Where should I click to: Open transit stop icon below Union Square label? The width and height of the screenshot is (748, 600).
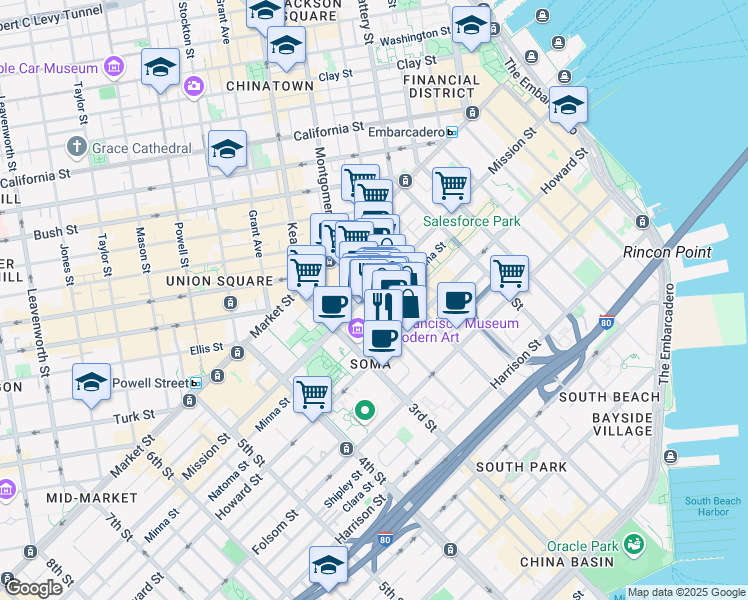click(230, 303)
